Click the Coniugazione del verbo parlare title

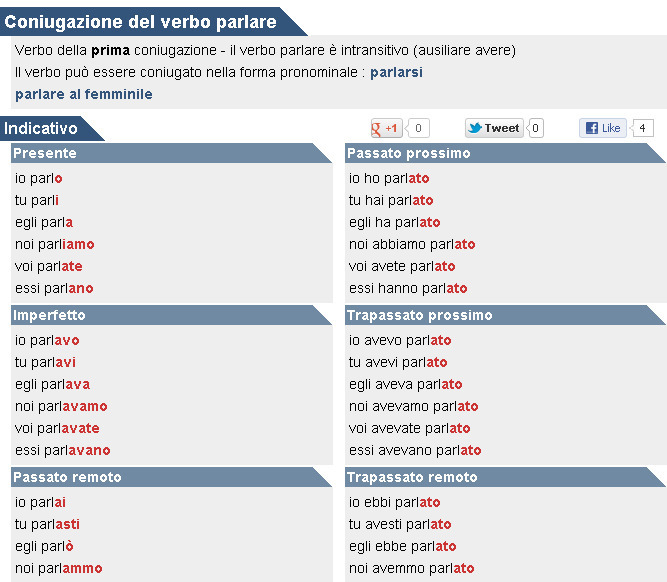click(140, 21)
